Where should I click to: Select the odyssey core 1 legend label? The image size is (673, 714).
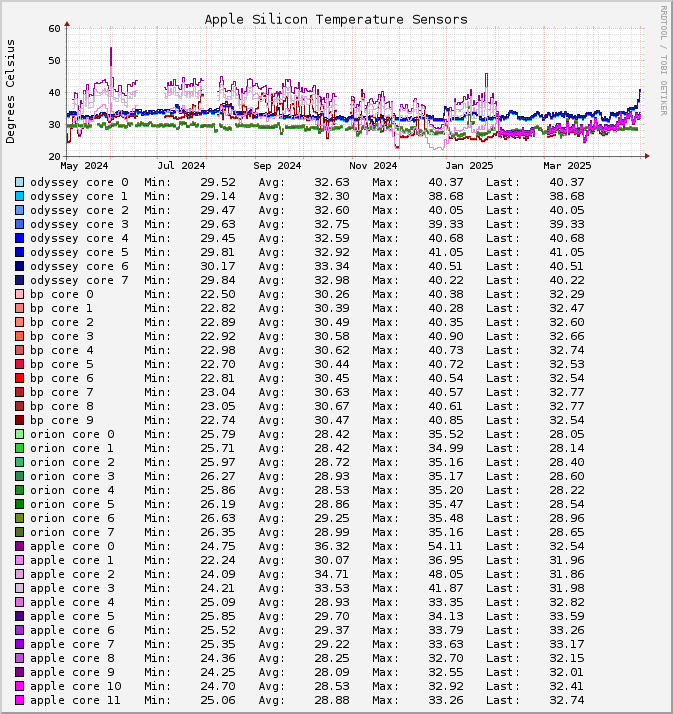point(79,196)
